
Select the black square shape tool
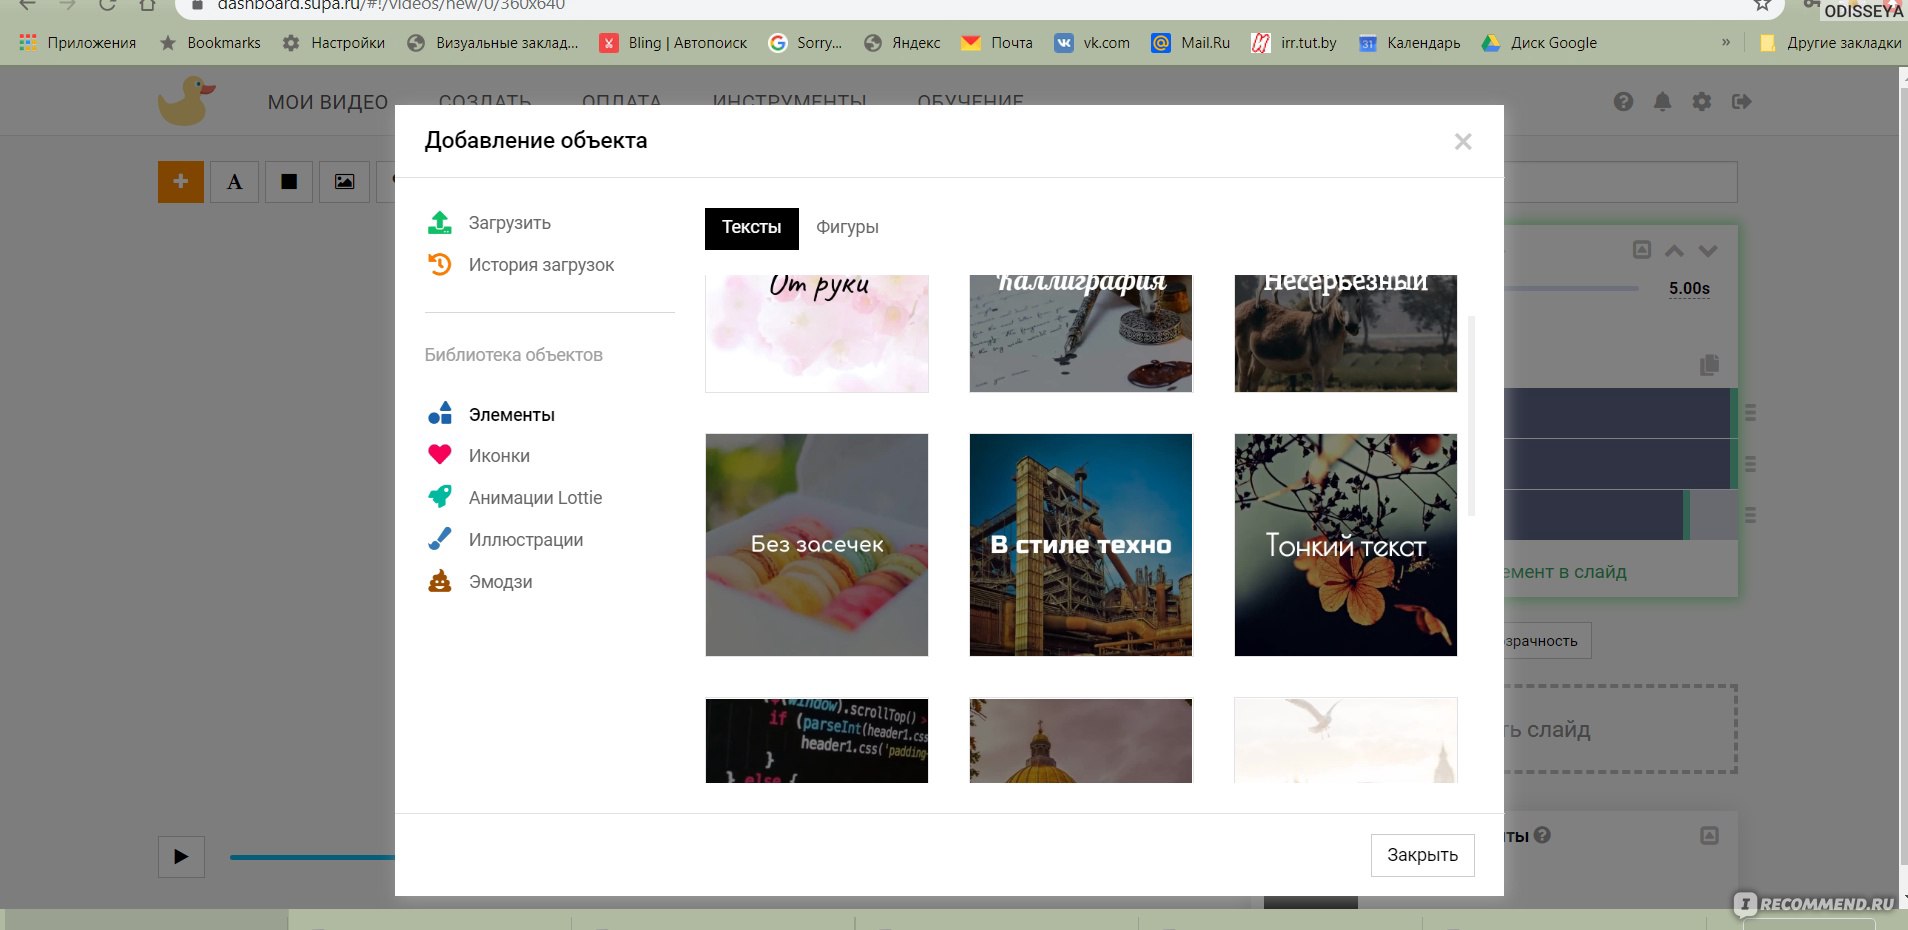pyautogui.click(x=289, y=182)
